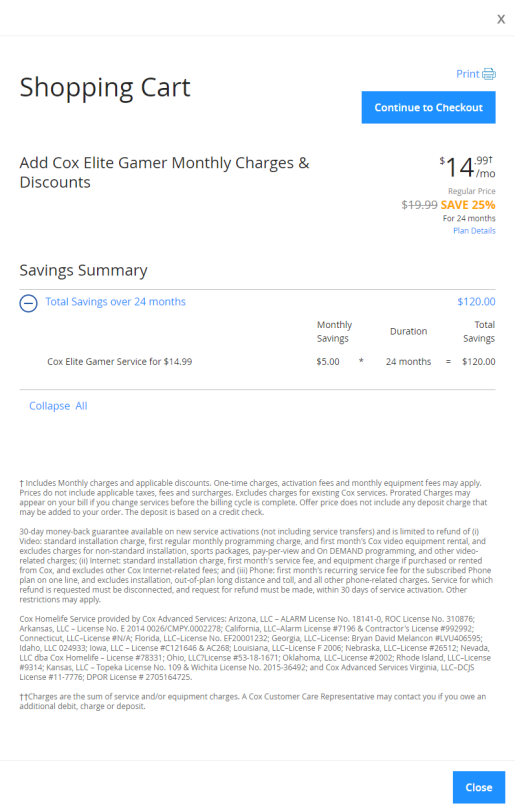This screenshot has height=810, width=515.
Task: Click the Savings Summary heading
Action: (83, 270)
